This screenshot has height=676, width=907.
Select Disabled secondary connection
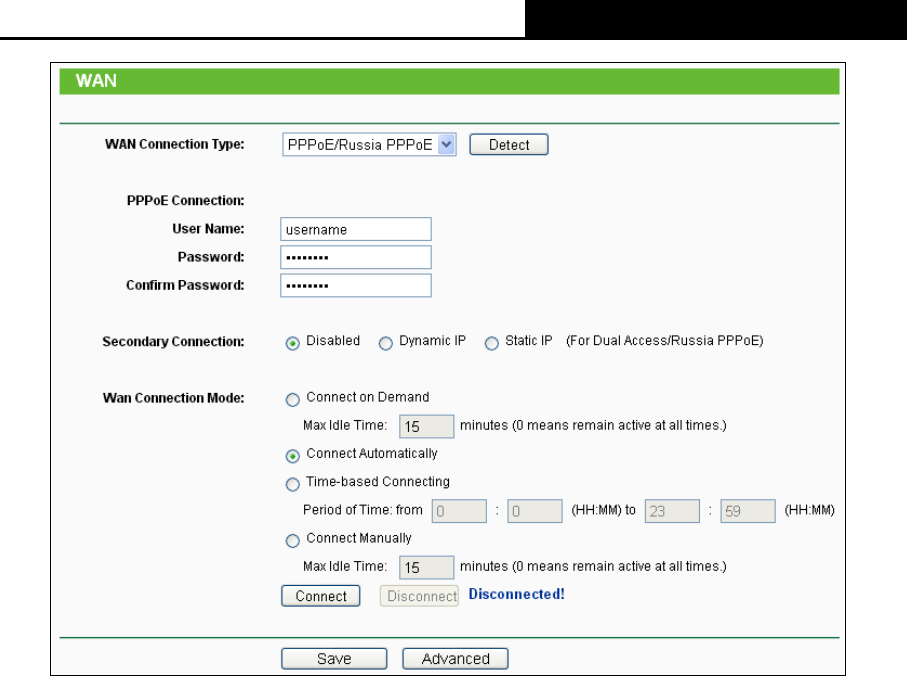(293, 343)
